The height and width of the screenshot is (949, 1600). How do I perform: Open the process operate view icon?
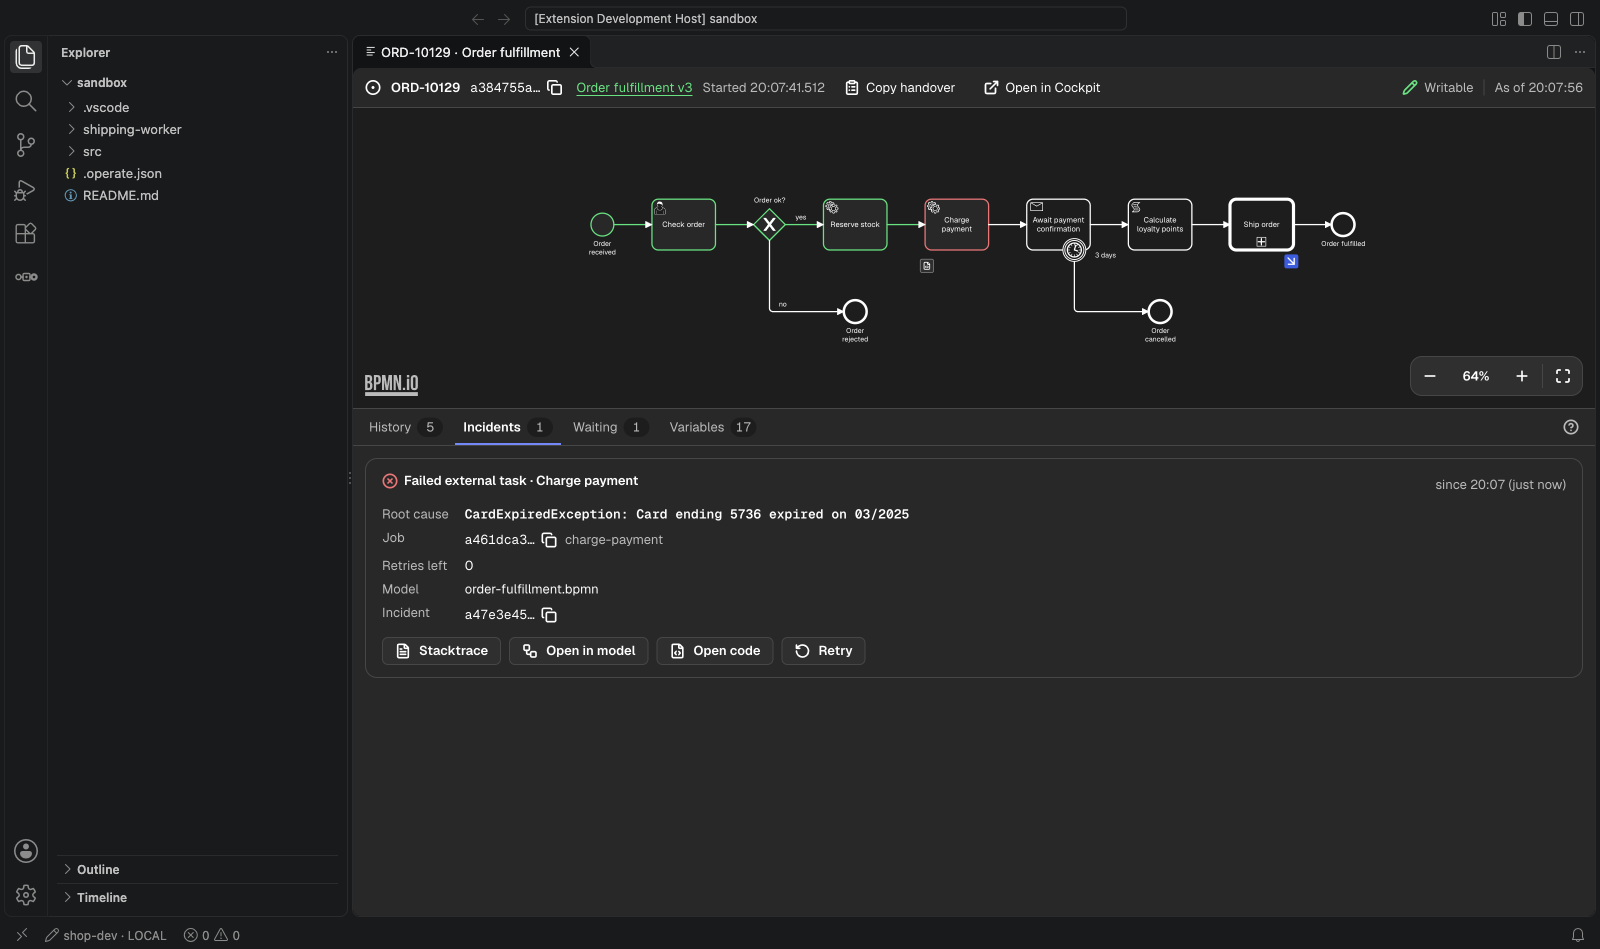(26, 277)
